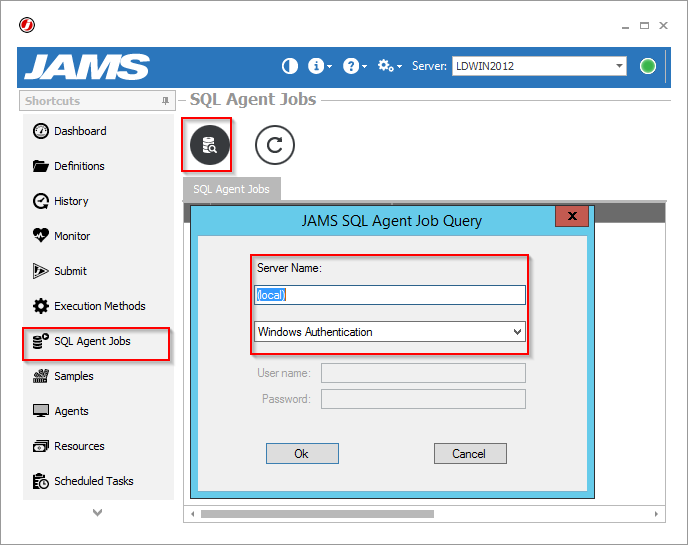This screenshot has width=688, height=545.
Task: Click the disabled Password field
Action: point(423,399)
